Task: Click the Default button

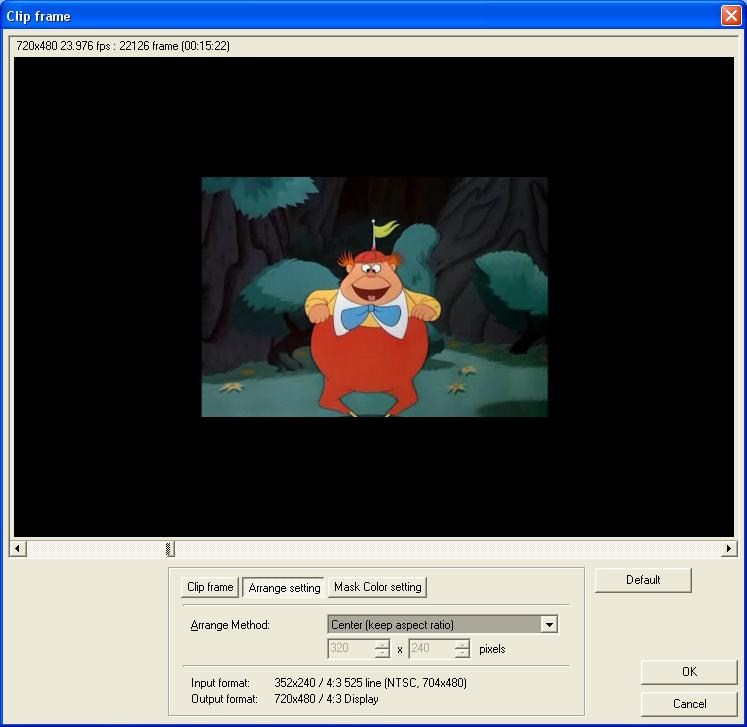Action: pyautogui.click(x=643, y=580)
